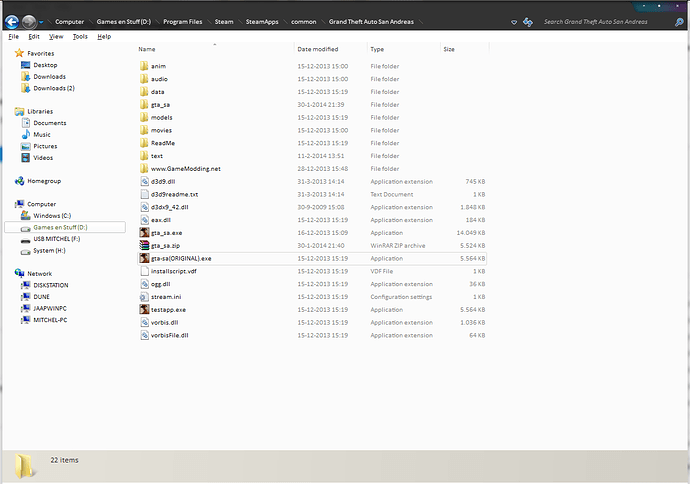The height and width of the screenshot is (484, 690).
Task: Select the gta_sa.exe application icon
Action: 145,231
